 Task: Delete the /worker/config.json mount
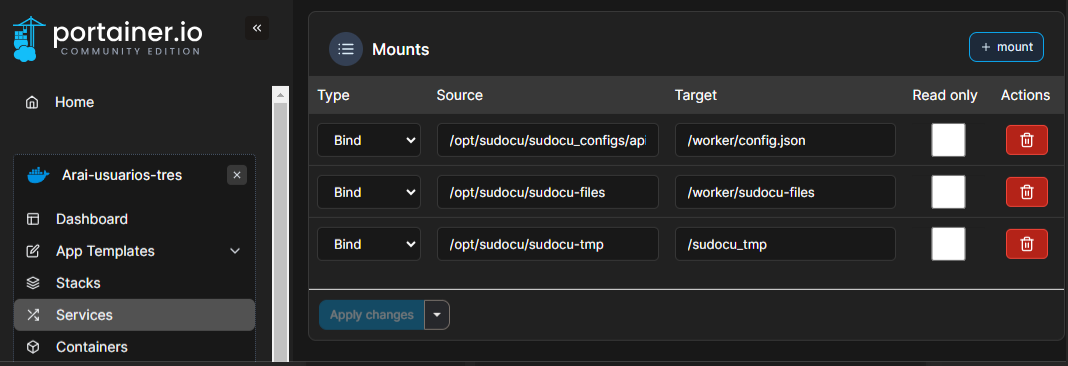coord(1026,140)
